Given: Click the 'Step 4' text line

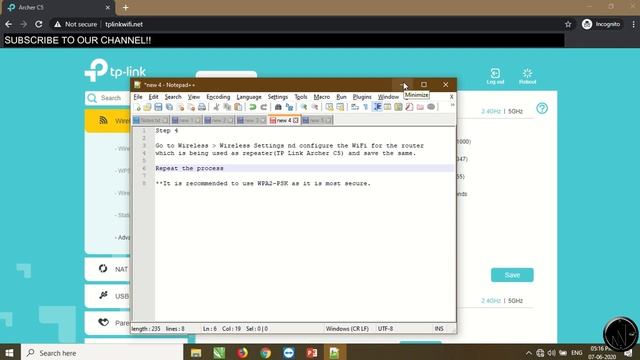Looking at the screenshot, I should coord(167,131).
